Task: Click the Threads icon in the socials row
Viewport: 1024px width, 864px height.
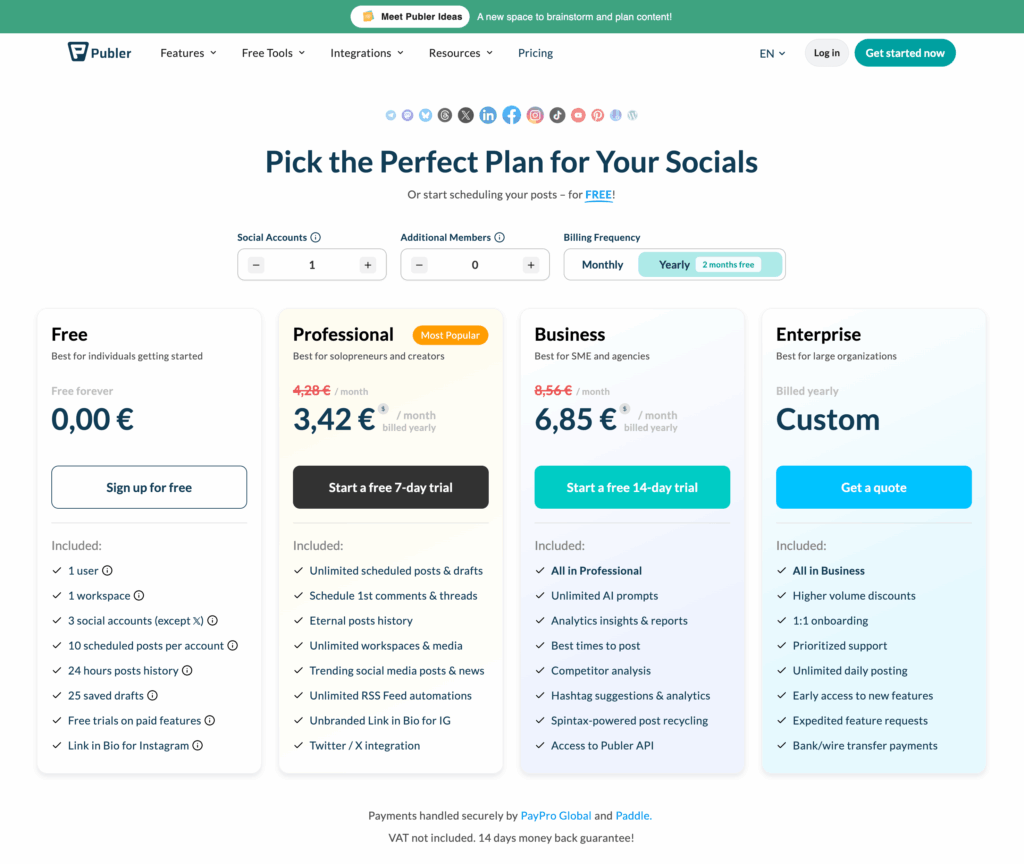Action: click(x=444, y=115)
